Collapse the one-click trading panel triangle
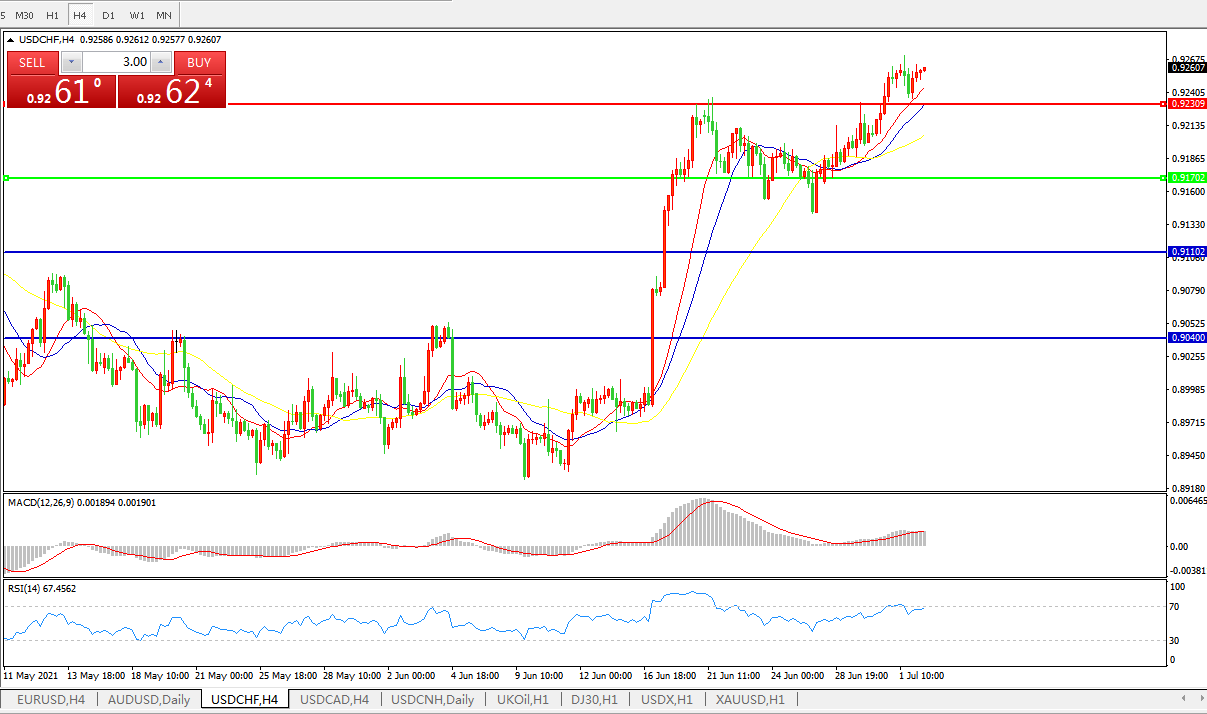1207x714 pixels. click(x=11, y=40)
